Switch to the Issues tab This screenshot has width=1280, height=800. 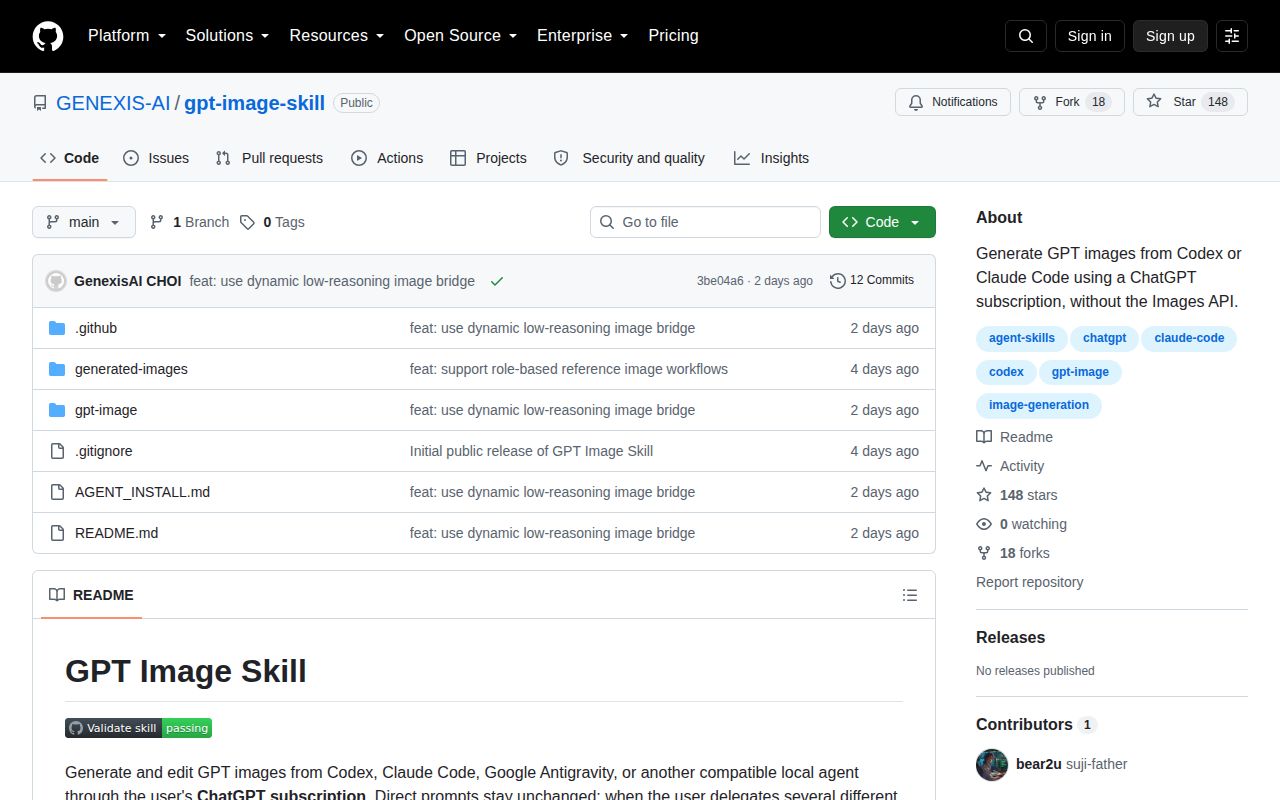tap(156, 158)
